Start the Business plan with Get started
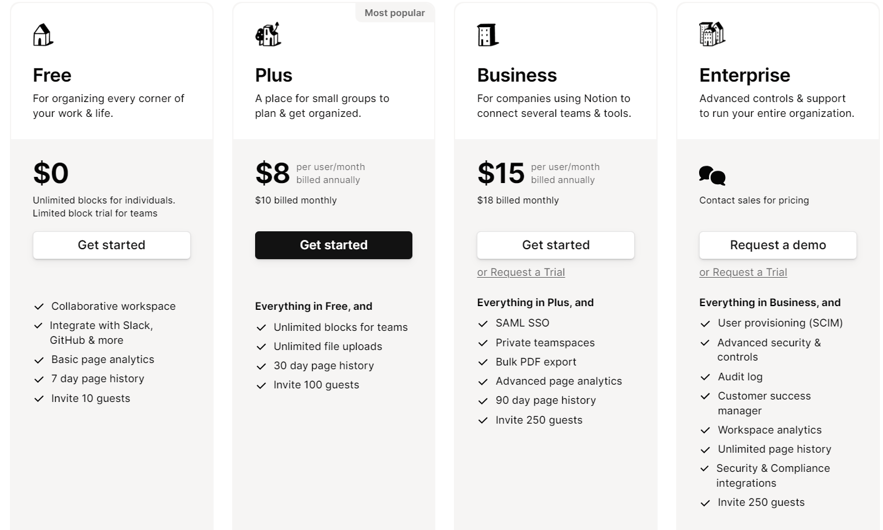The width and height of the screenshot is (883, 530). (555, 245)
